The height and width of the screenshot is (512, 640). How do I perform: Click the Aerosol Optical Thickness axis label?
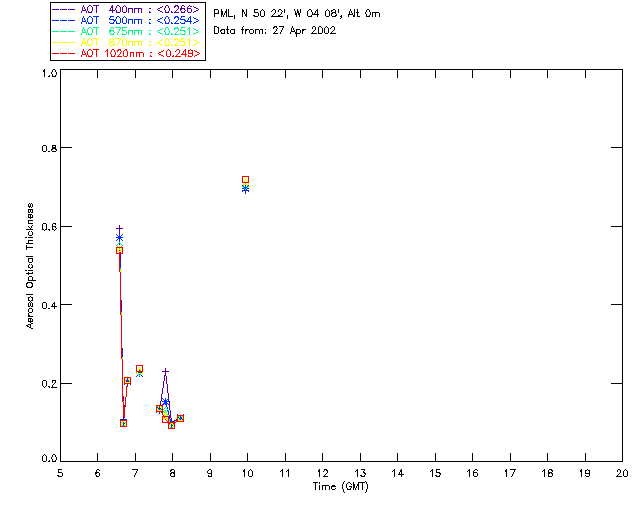(x=30, y=266)
